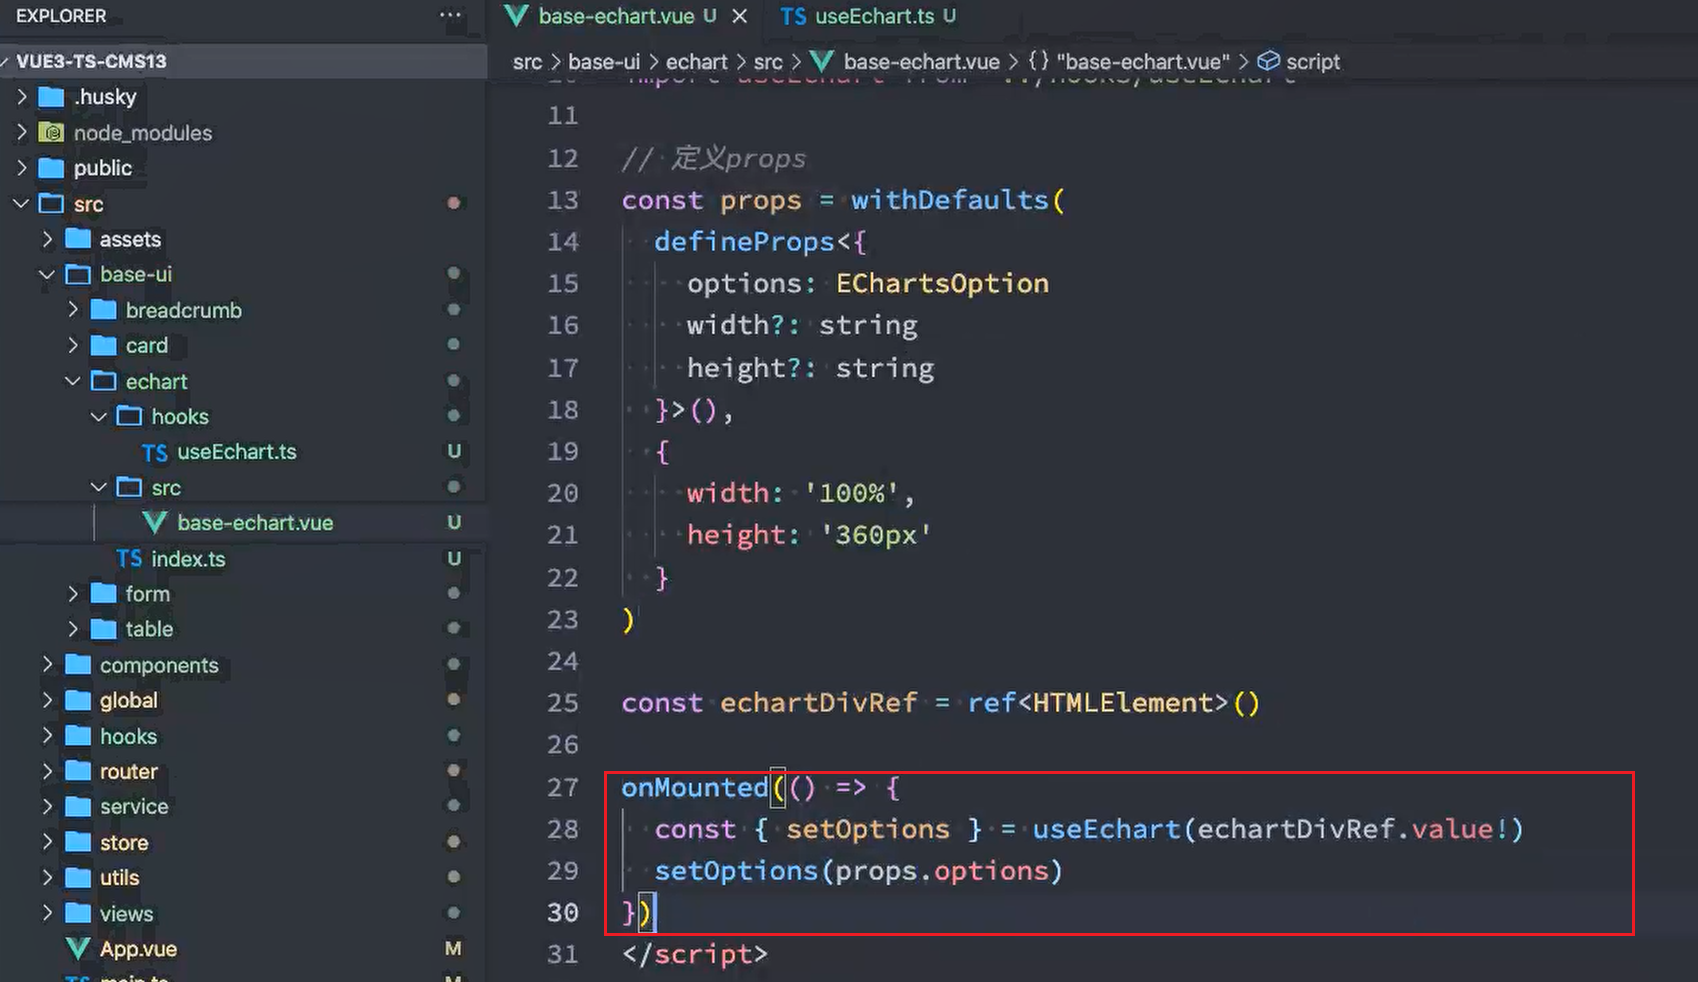1698x982 pixels.
Task: Click base-ui in the breadcrumb path
Action: 604,62
